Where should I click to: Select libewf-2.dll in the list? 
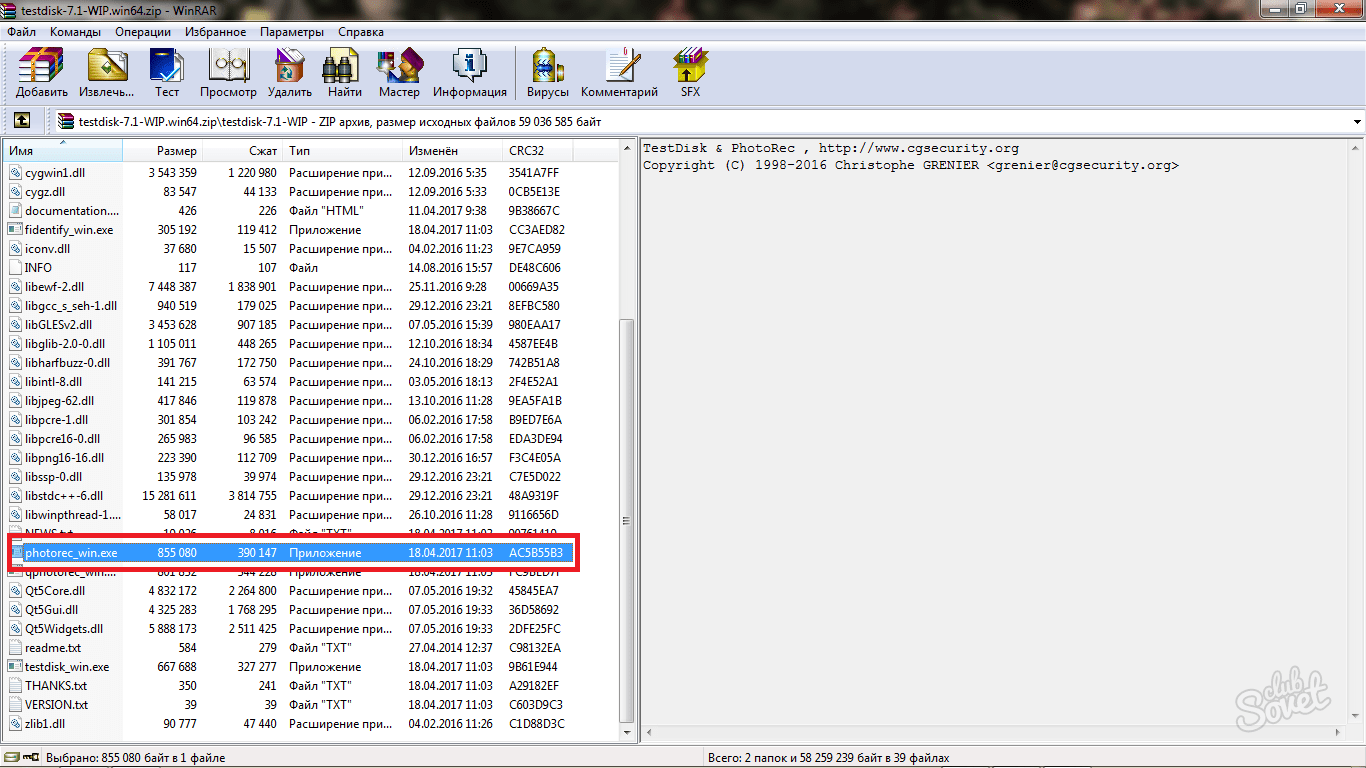coord(54,286)
